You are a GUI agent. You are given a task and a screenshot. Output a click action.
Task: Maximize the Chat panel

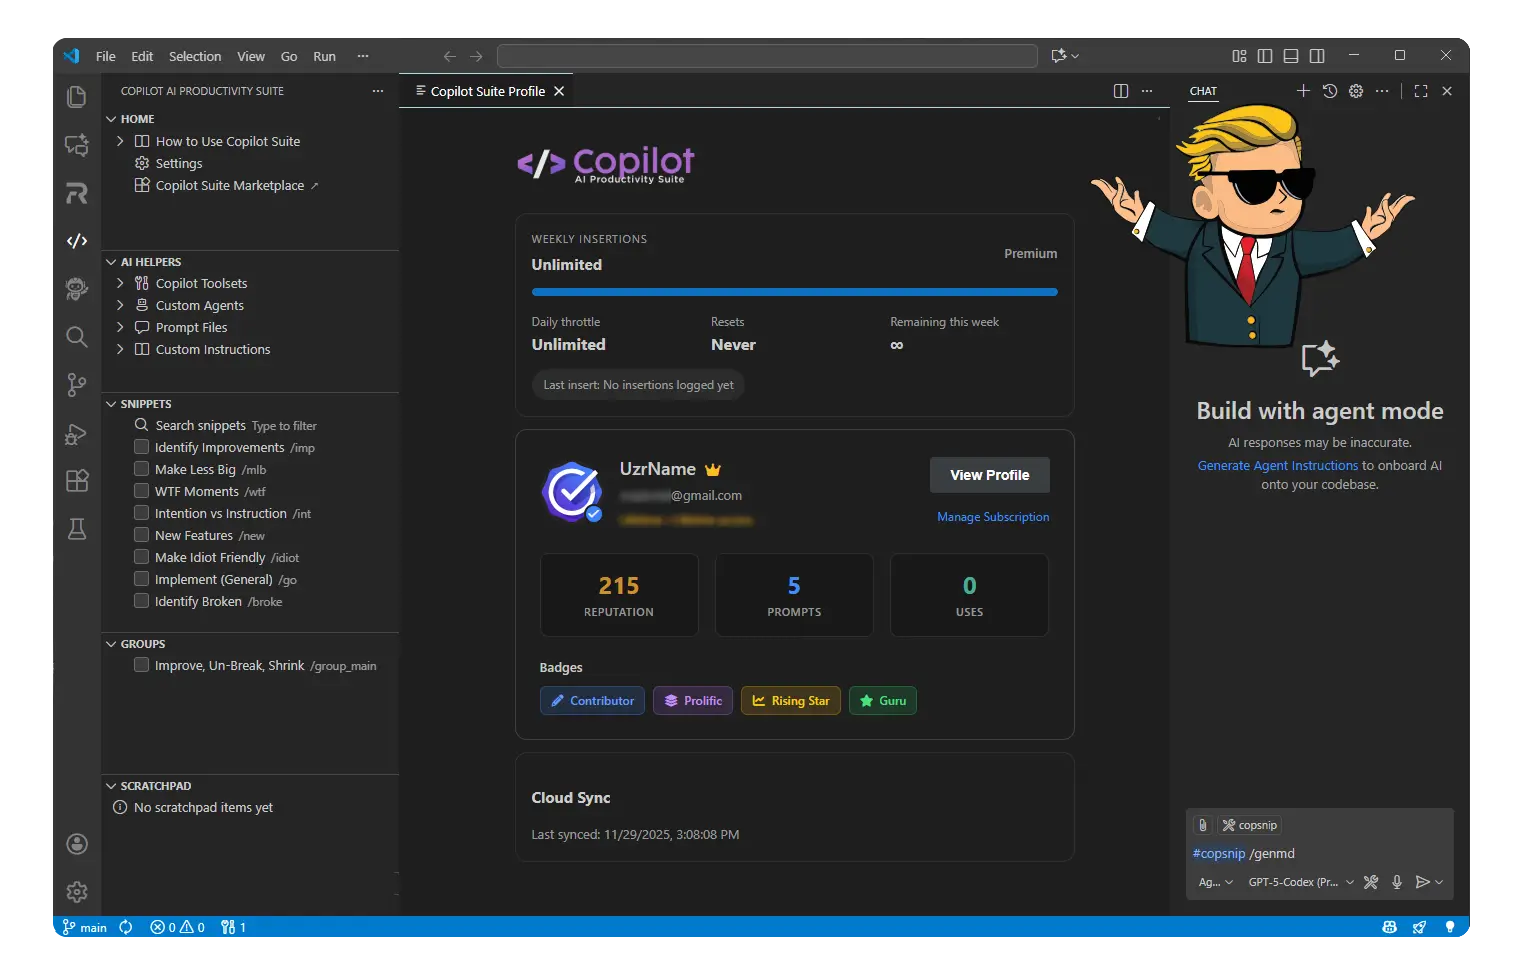1421,91
